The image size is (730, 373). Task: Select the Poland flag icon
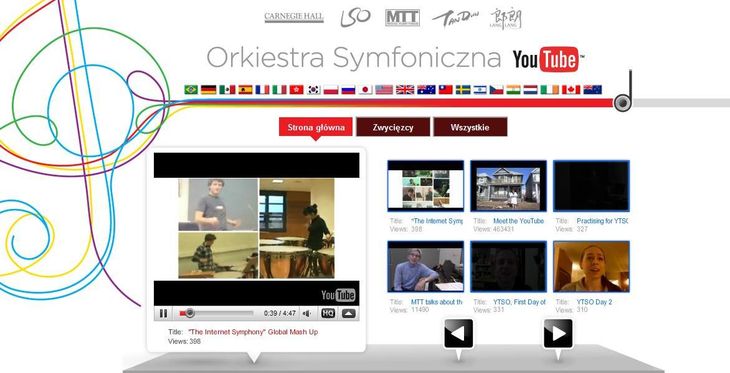click(x=331, y=89)
